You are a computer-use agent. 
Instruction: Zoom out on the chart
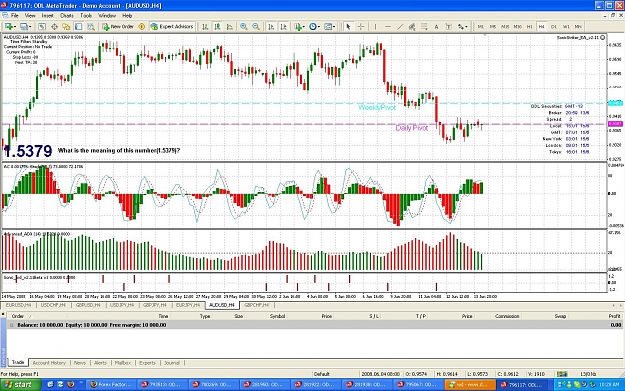point(256,27)
